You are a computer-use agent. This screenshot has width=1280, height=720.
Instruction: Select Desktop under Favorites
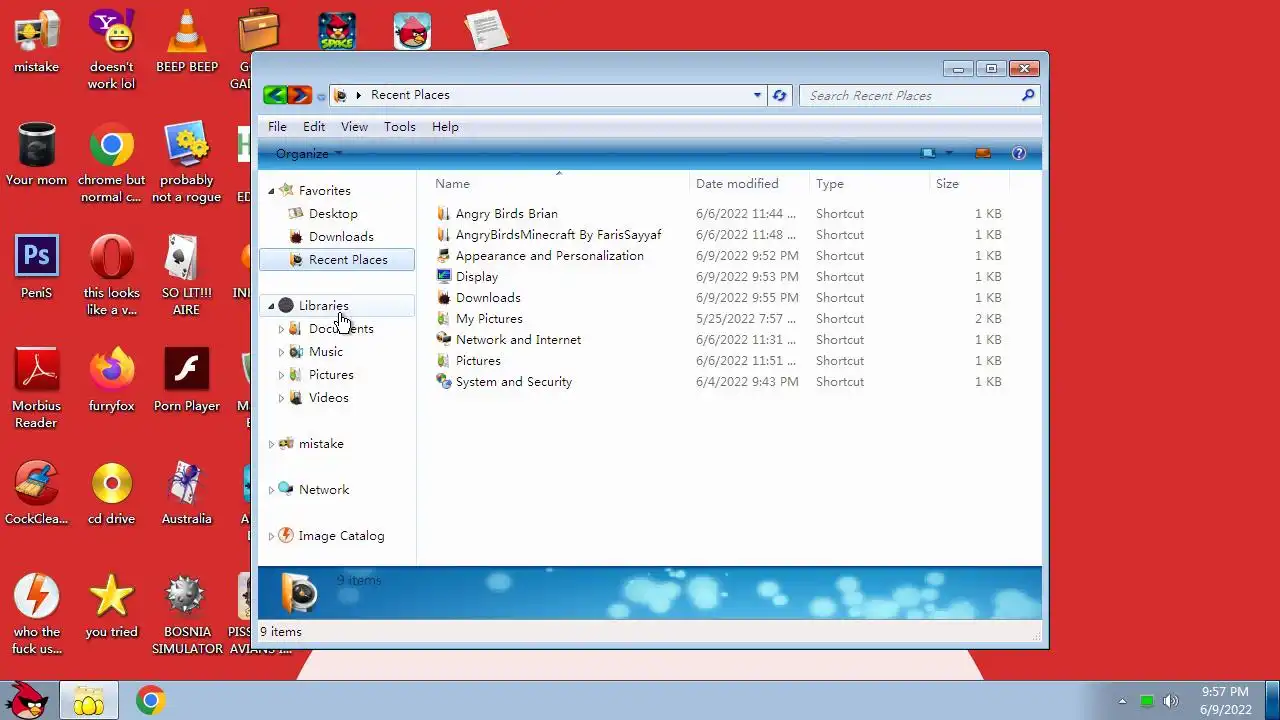click(333, 214)
